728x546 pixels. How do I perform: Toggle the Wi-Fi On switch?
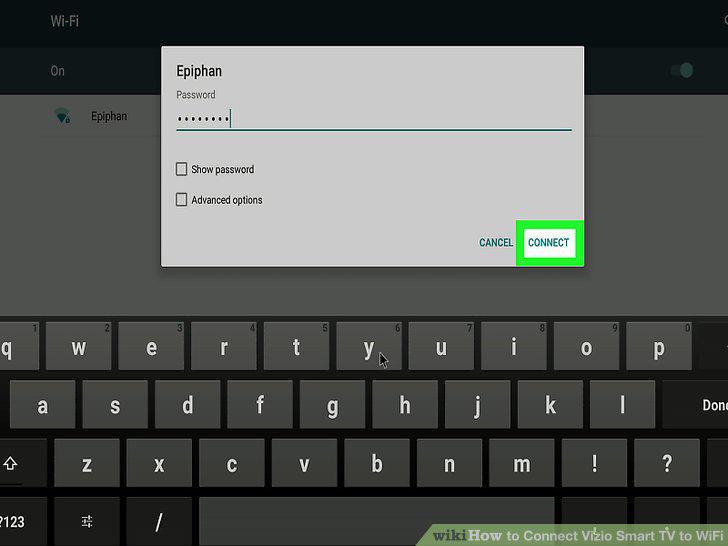click(x=682, y=71)
